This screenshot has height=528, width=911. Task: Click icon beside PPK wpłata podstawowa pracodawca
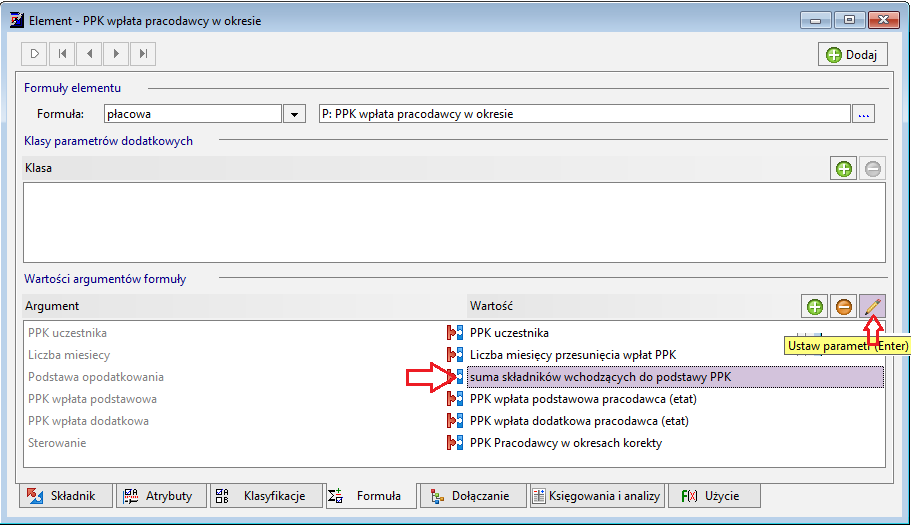(455, 398)
